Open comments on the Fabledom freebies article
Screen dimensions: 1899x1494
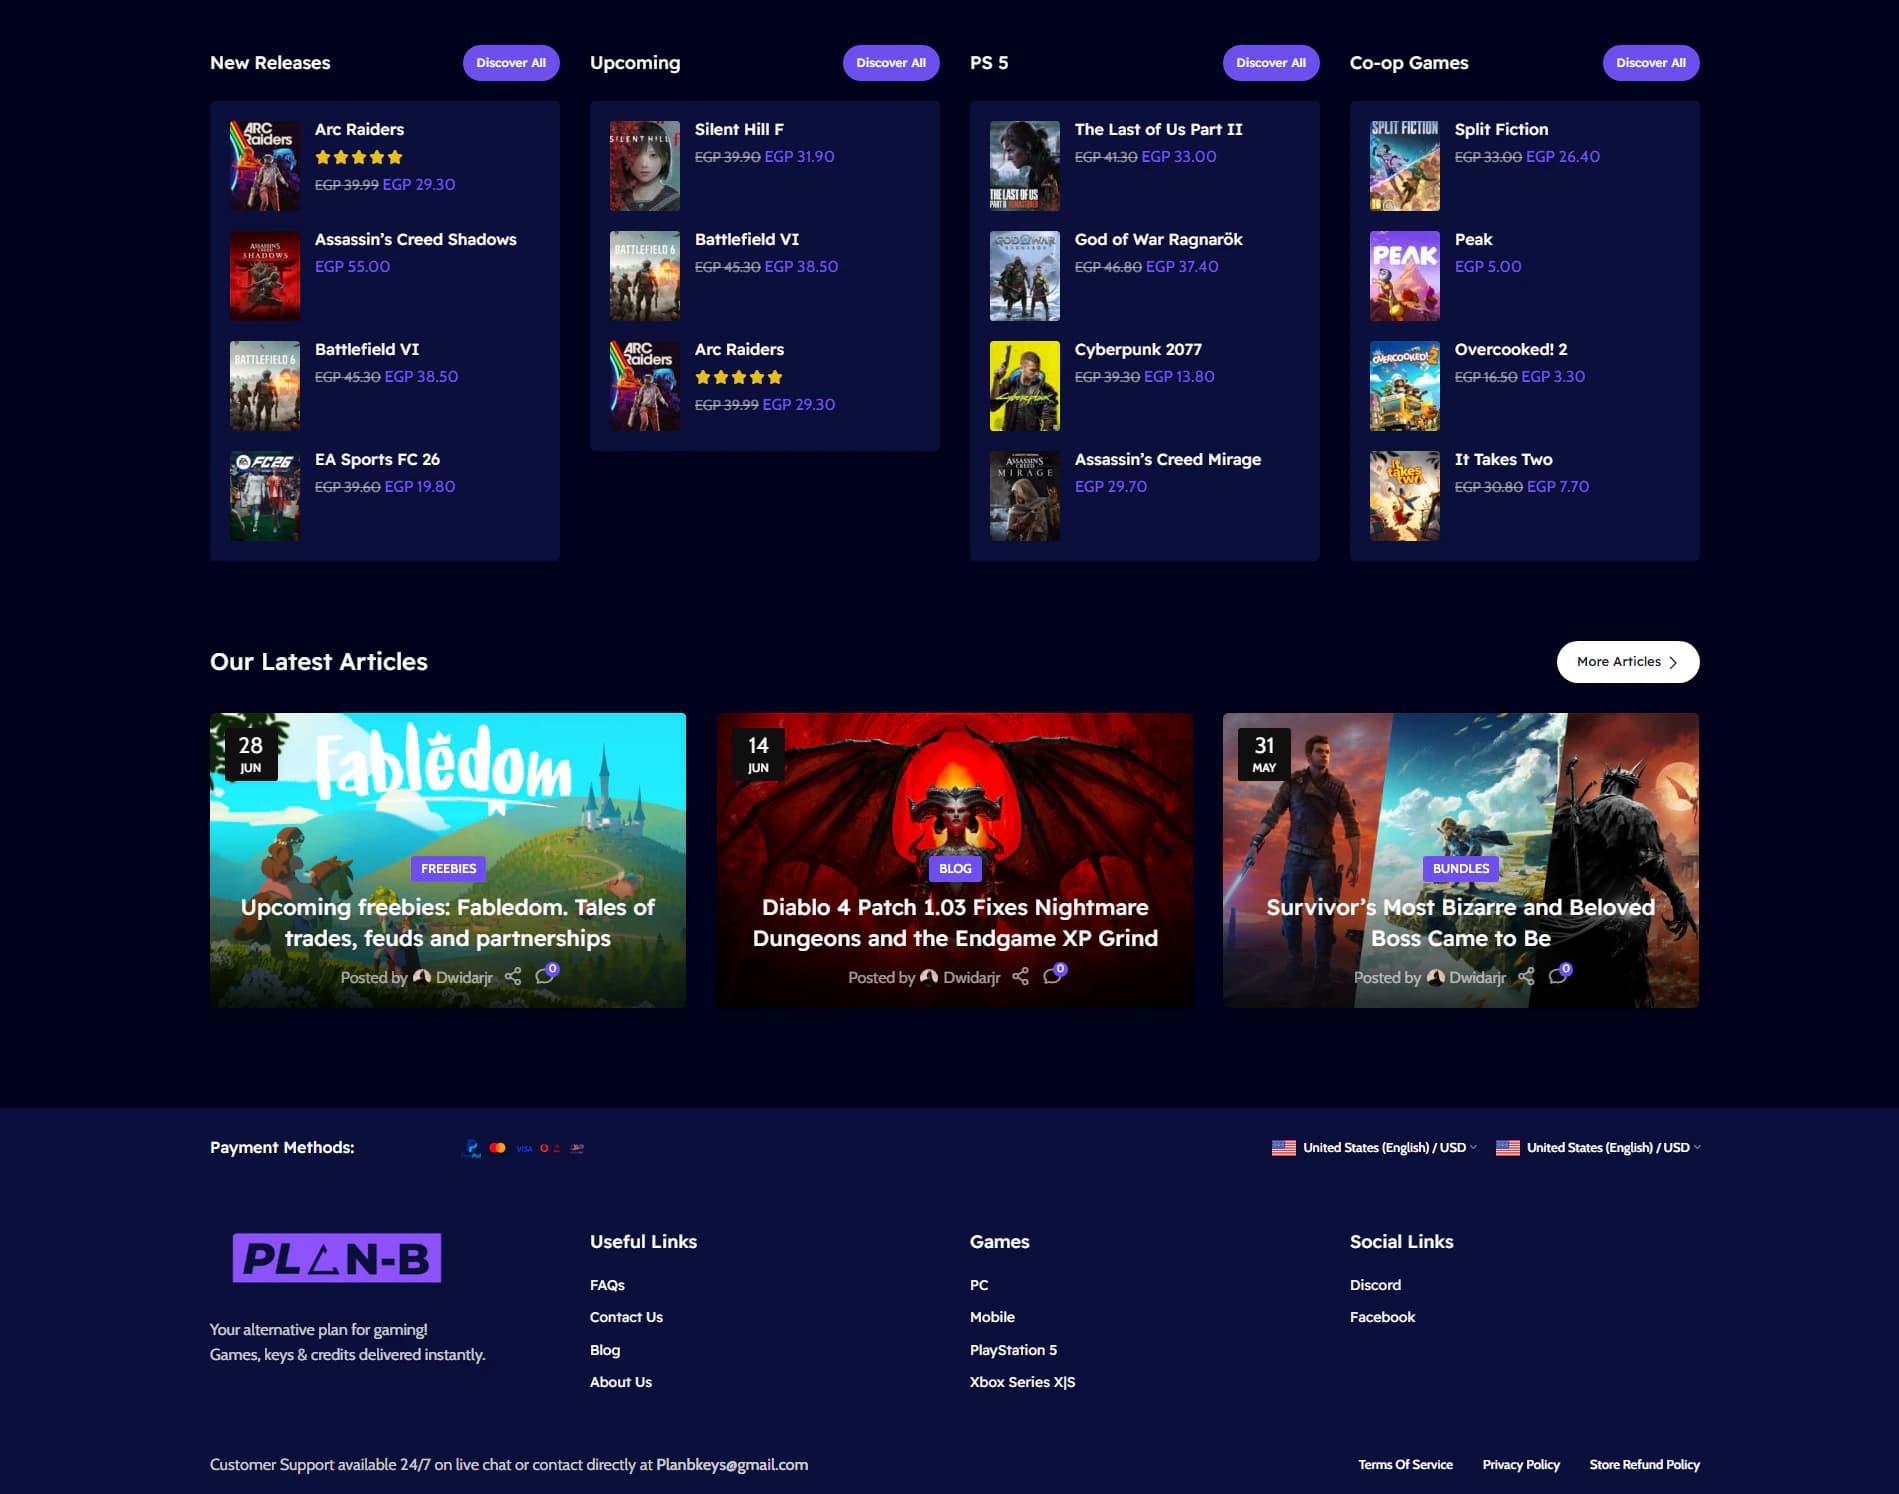tap(546, 975)
